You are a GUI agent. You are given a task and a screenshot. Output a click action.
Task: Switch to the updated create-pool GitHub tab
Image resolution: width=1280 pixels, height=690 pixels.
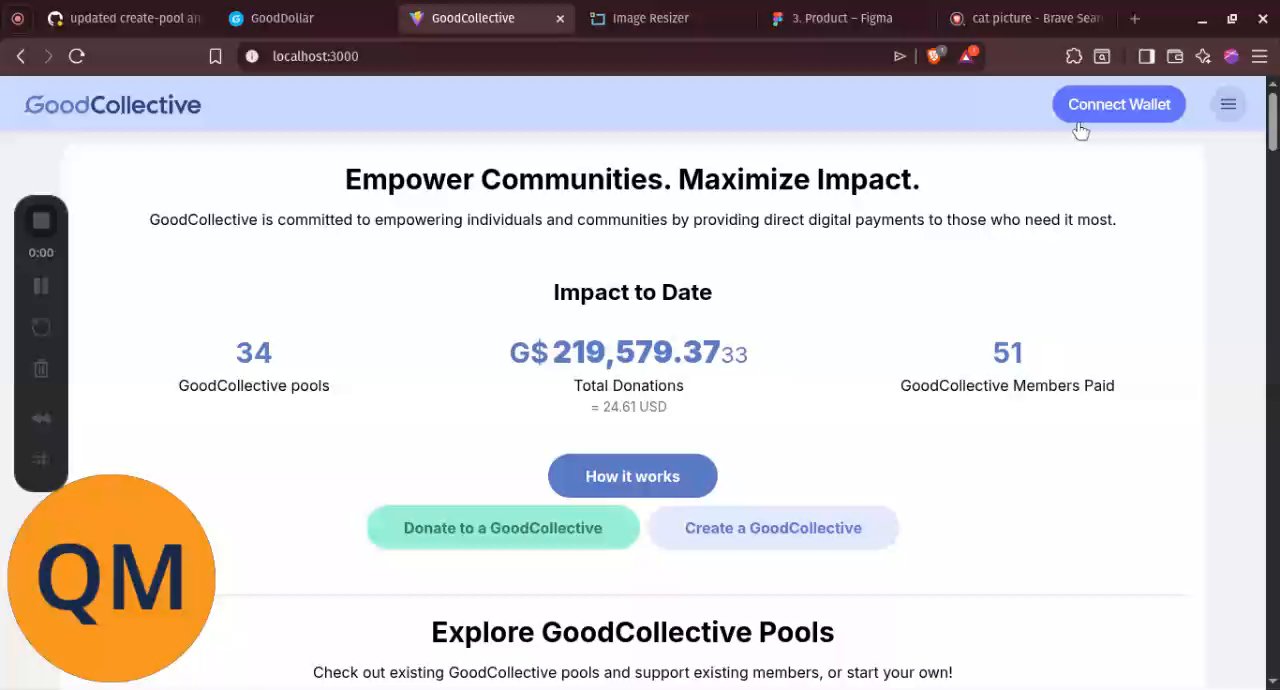(x=124, y=18)
